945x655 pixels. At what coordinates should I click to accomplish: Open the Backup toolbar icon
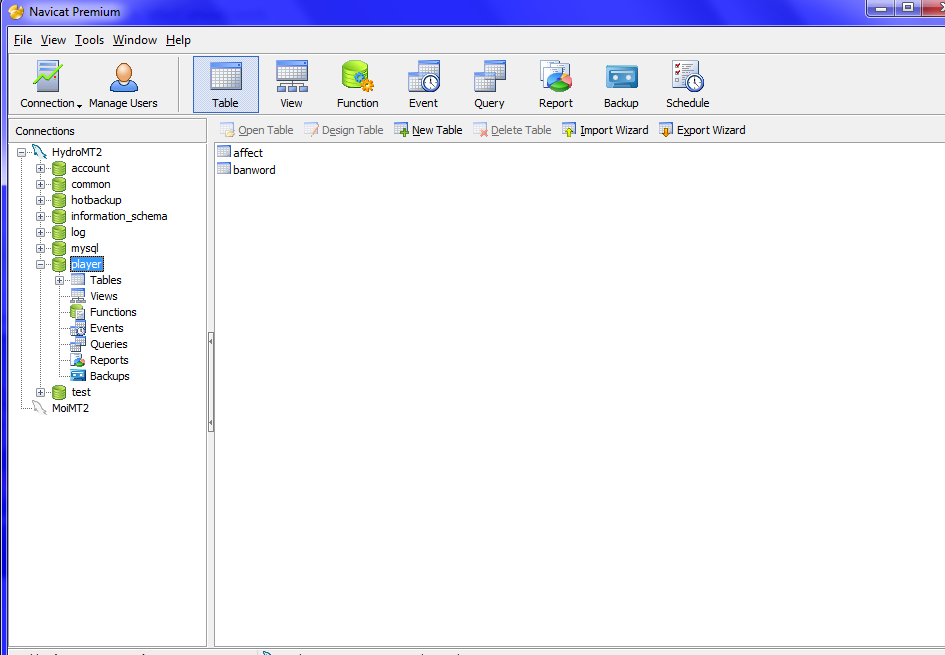pos(621,77)
